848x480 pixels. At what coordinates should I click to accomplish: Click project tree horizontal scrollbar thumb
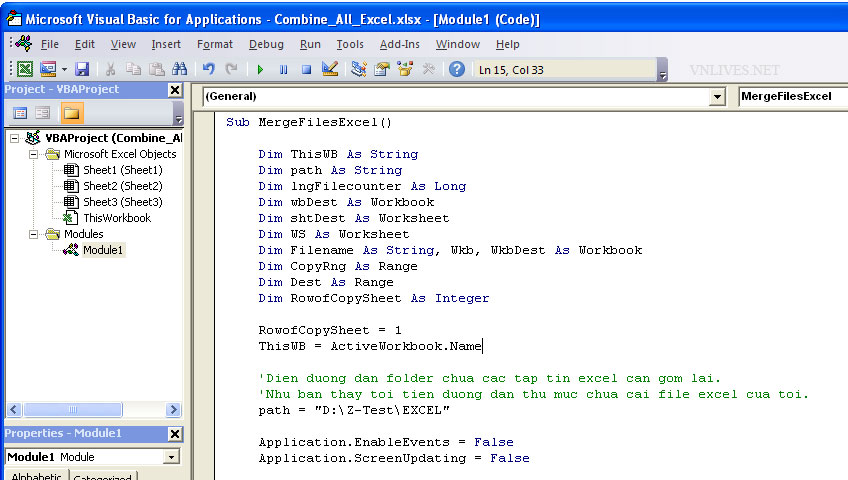click(x=73, y=410)
